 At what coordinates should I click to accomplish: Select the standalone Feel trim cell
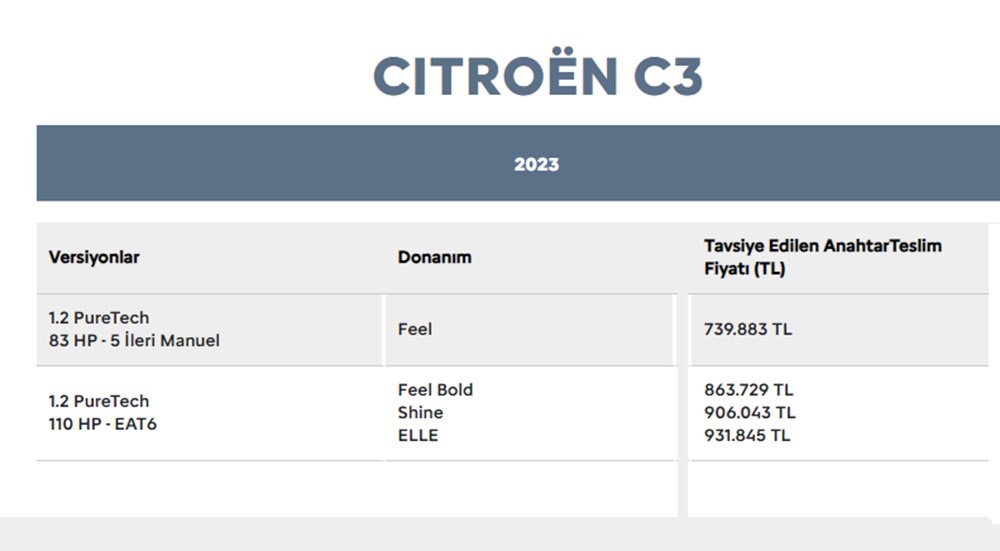[x=415, y=329]
